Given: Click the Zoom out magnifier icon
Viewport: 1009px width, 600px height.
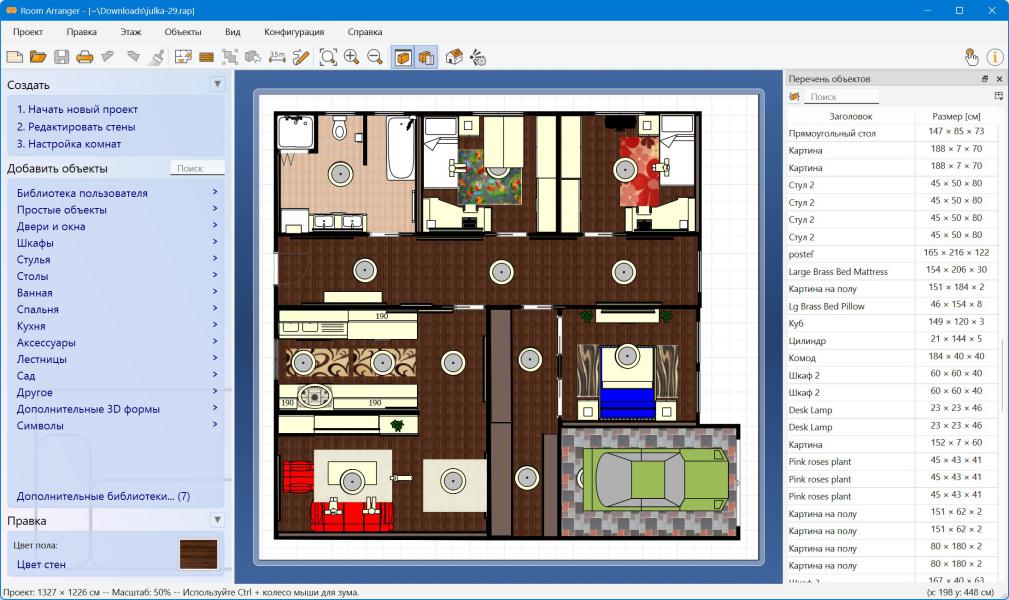Looking at the screenshot, I should [375, 57].
